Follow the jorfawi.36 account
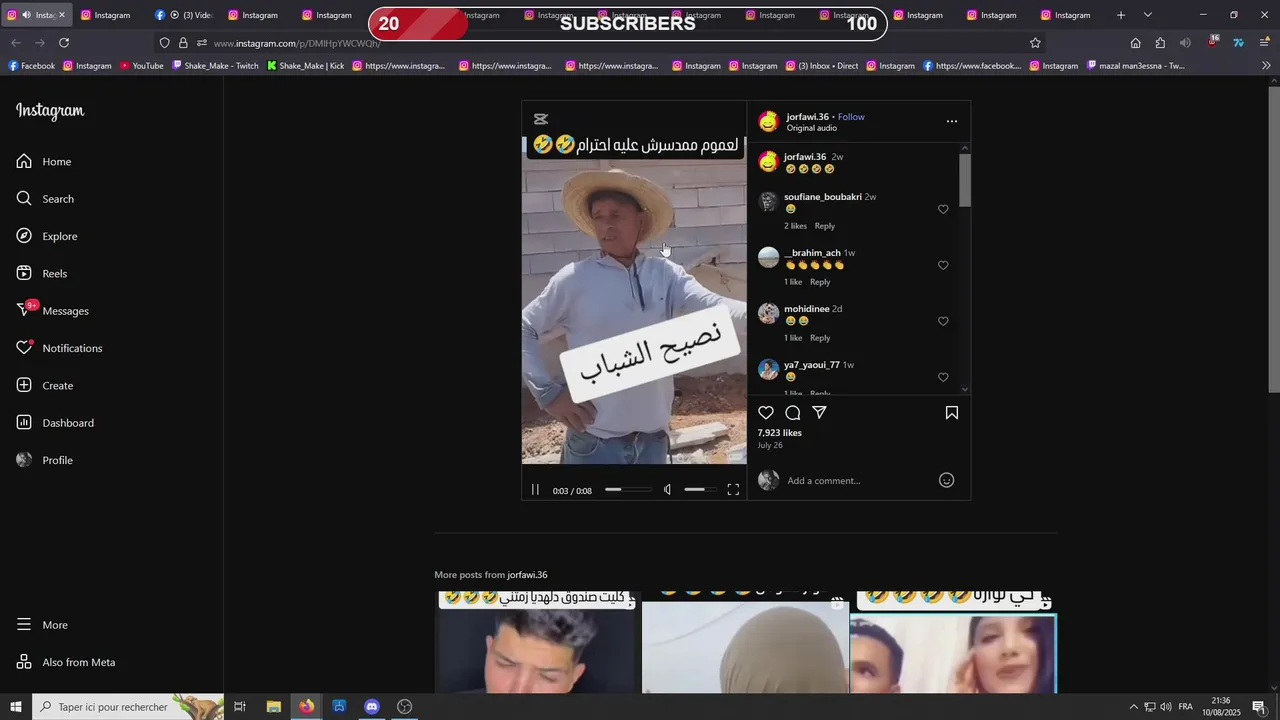Viewport: 1280px width, 720px height. [851, 117]
